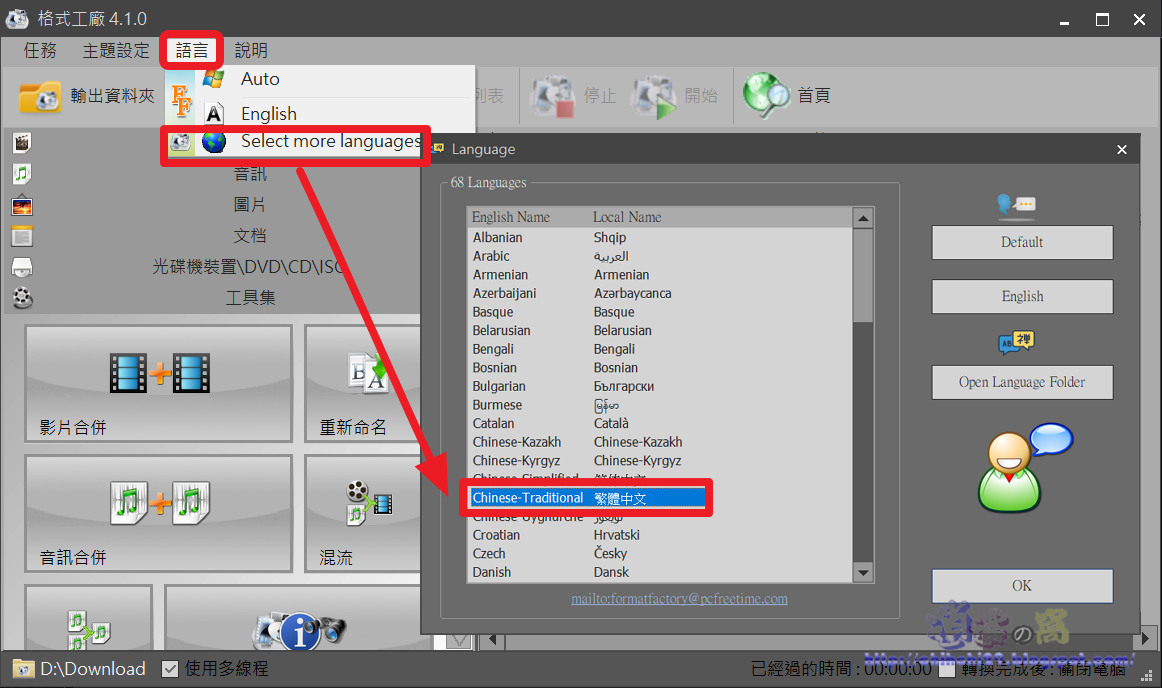Open the 重新命名 rename tool
The image size is (1162, 688).
coord(363,383)
